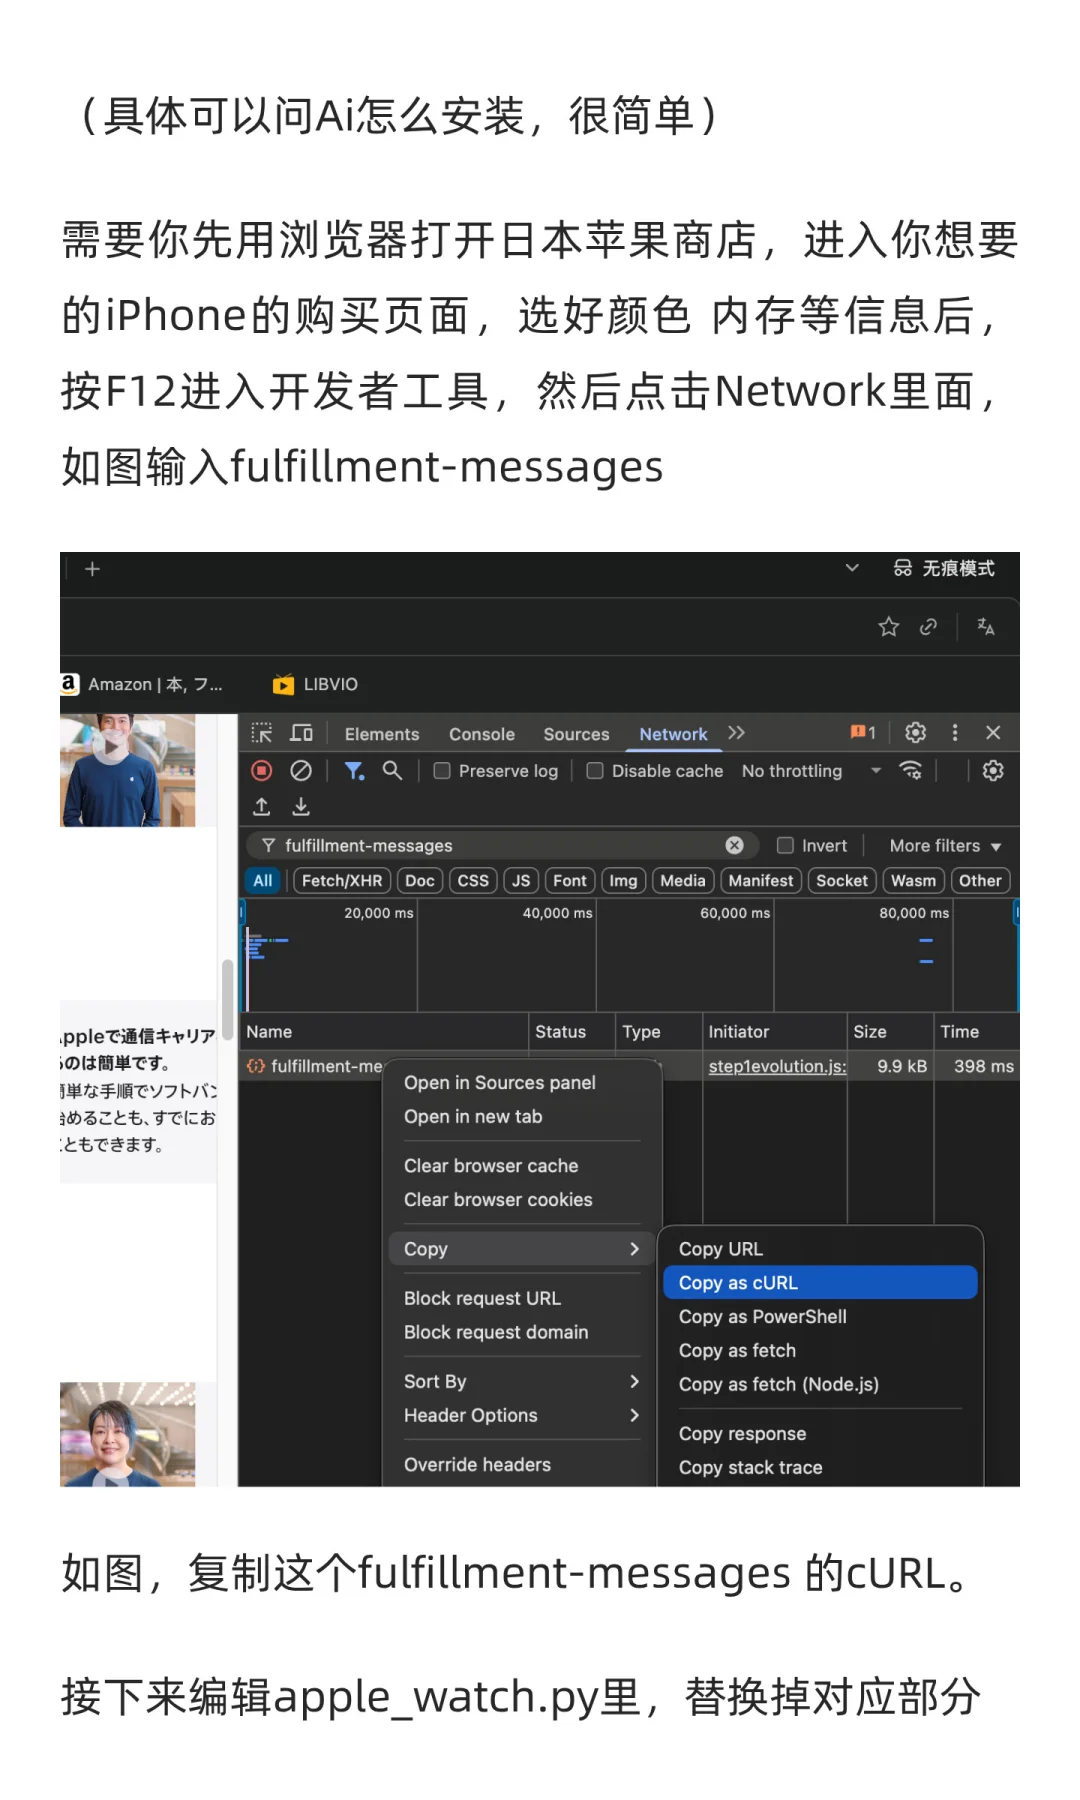Screen dimensions: 1080x1800
Task: Filter by Media requests
Action: click(x=683, y=881)
